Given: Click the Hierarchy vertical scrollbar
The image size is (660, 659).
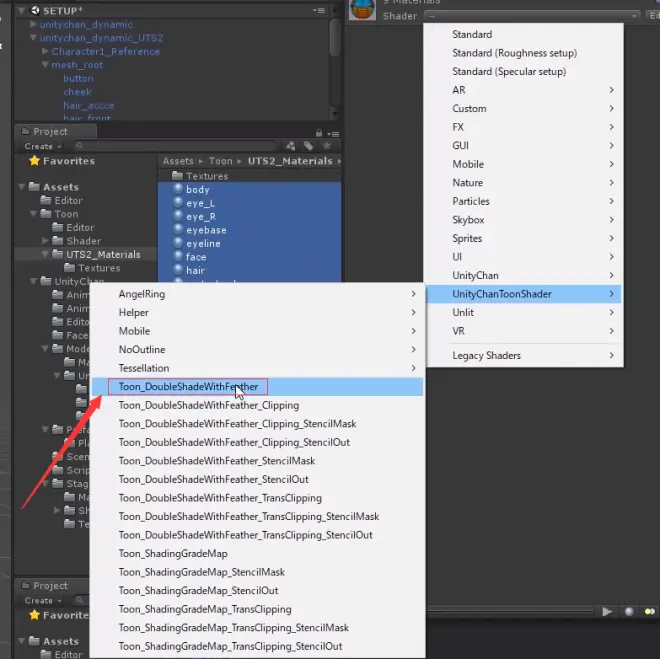Looking at the screenshot, I should tap(335, 37).
